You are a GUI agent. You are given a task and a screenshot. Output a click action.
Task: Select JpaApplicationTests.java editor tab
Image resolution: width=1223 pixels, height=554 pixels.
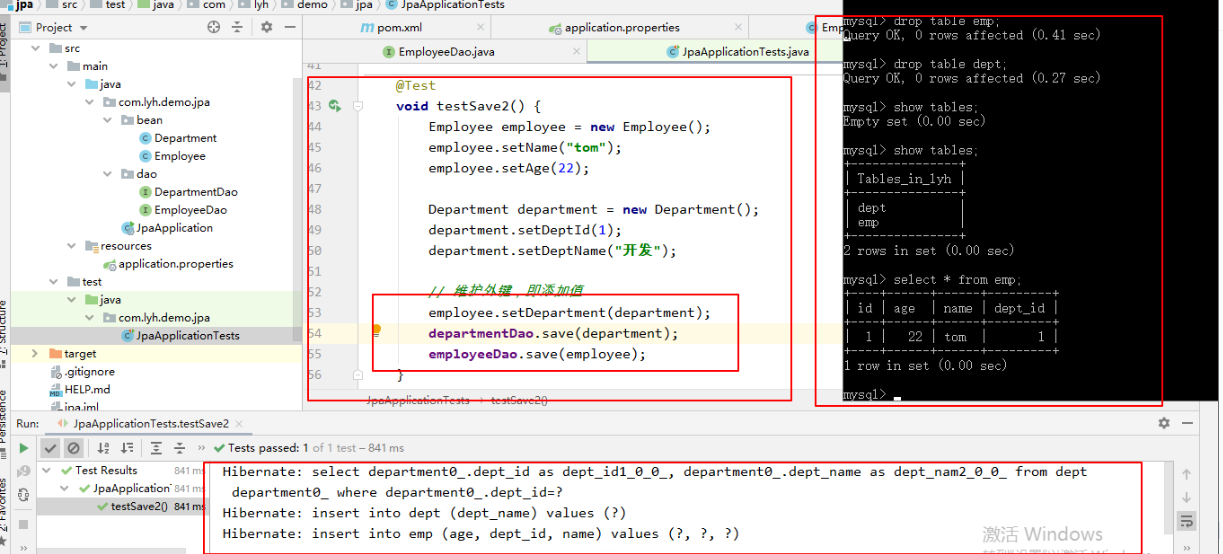737,51
